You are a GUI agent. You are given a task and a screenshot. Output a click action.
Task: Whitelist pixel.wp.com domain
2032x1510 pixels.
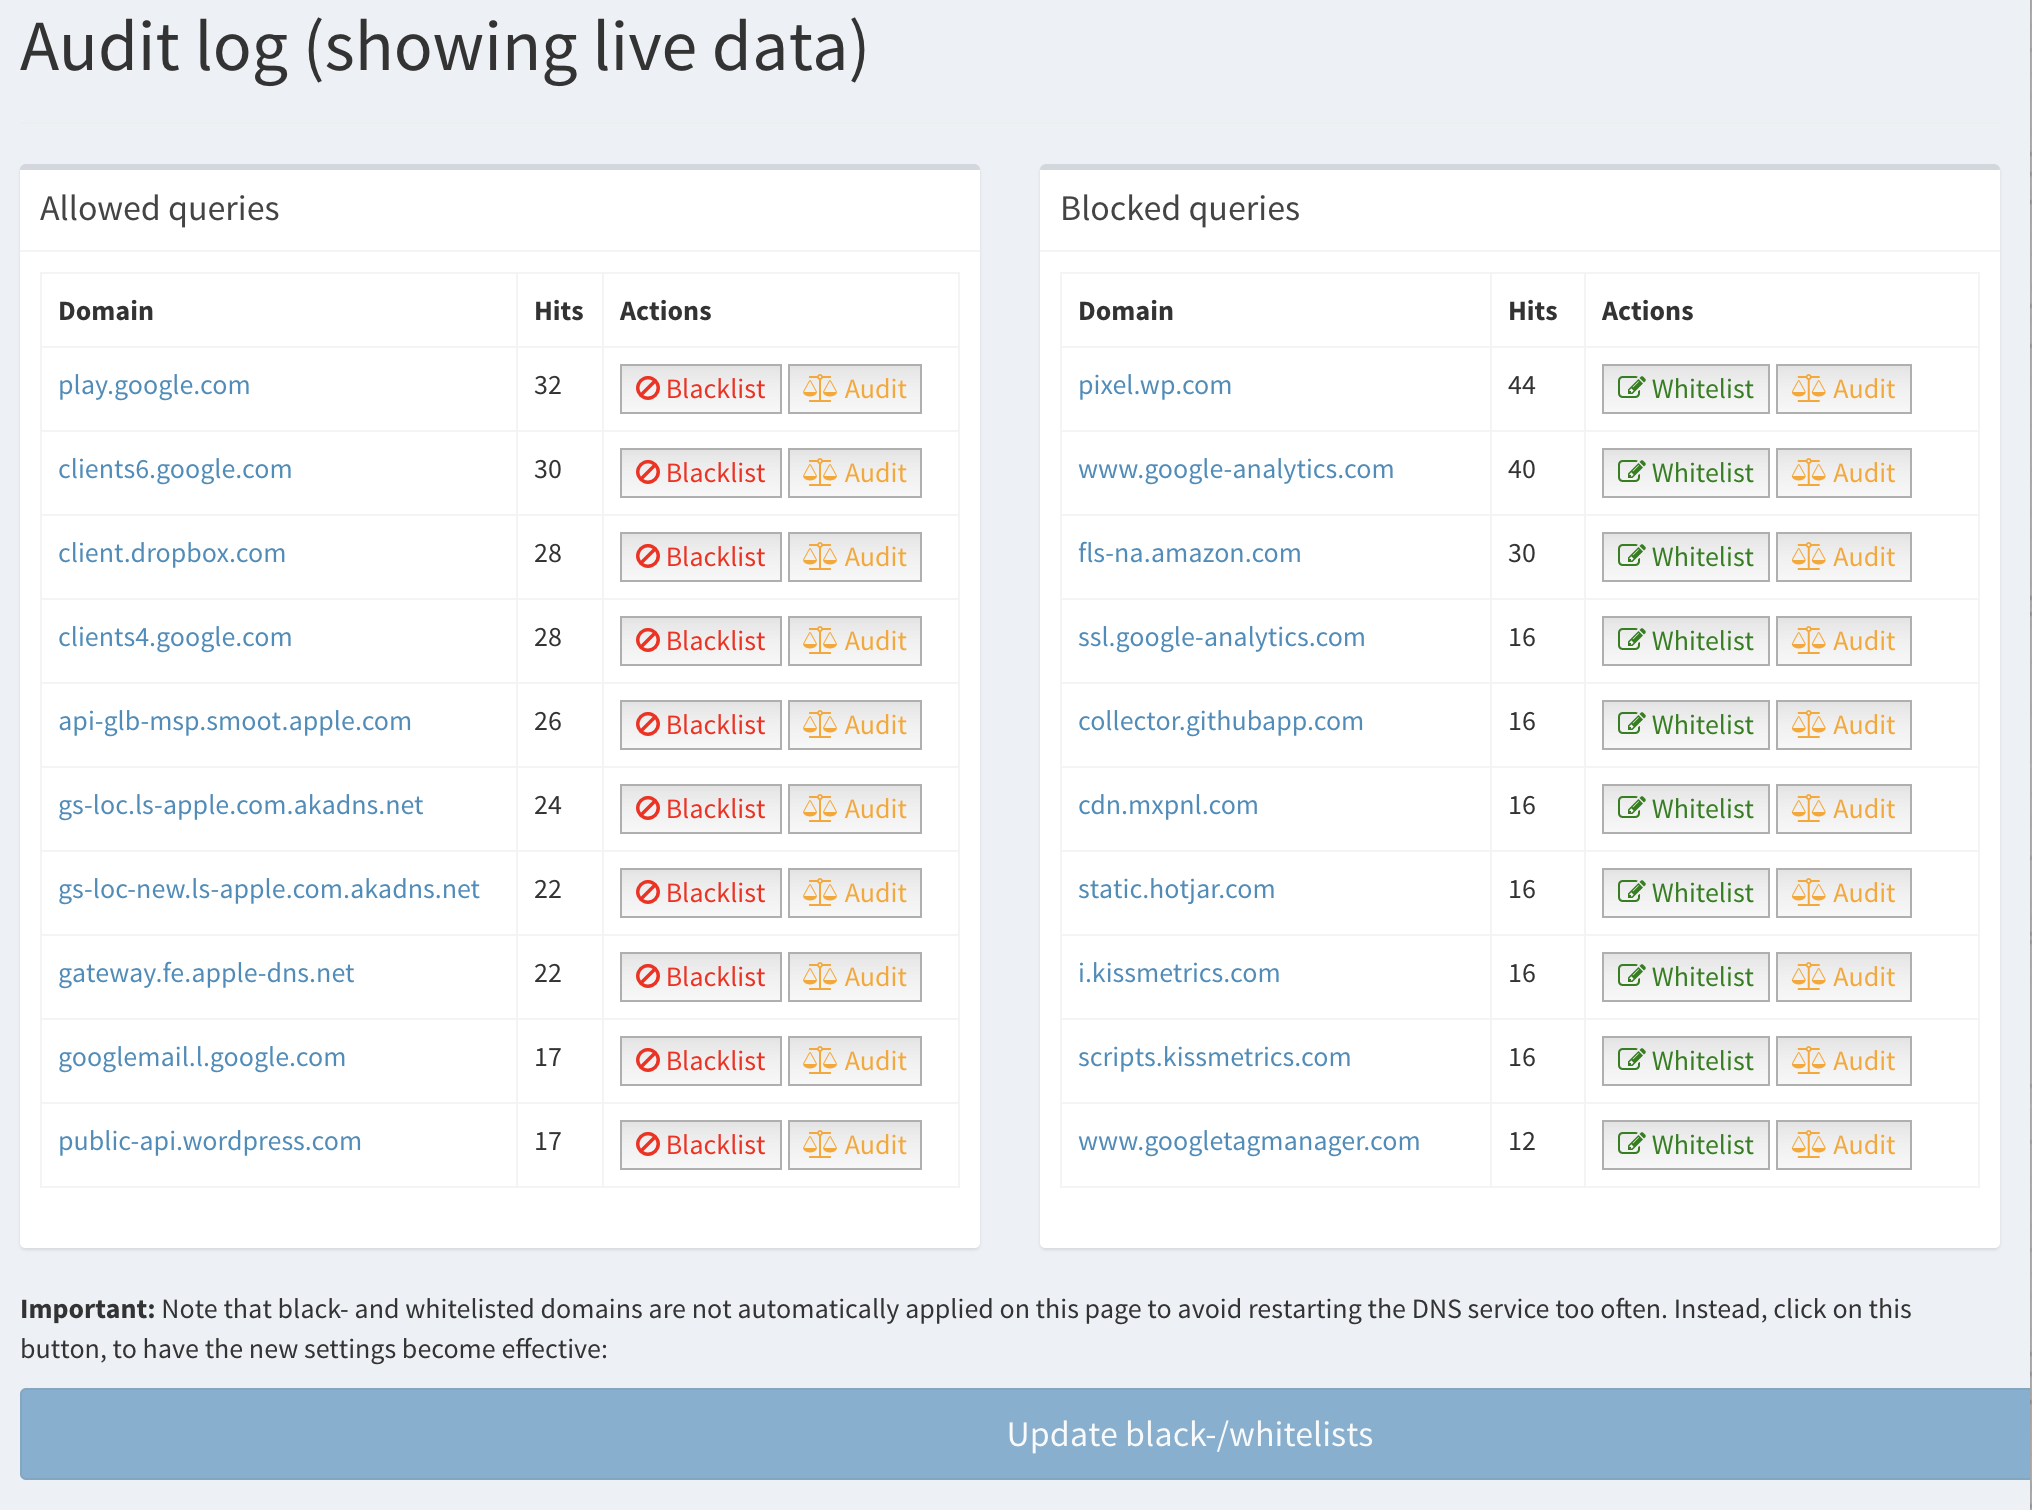(x=1685, y=389)
